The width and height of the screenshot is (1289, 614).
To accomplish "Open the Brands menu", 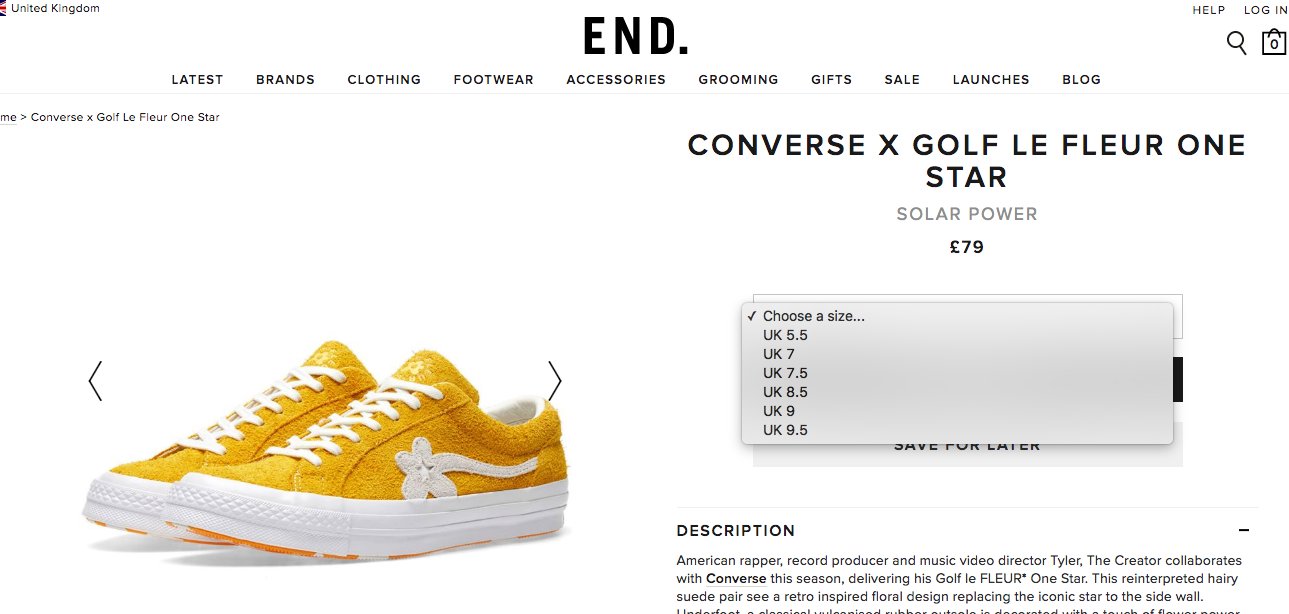I will click(x=285, y=80).
